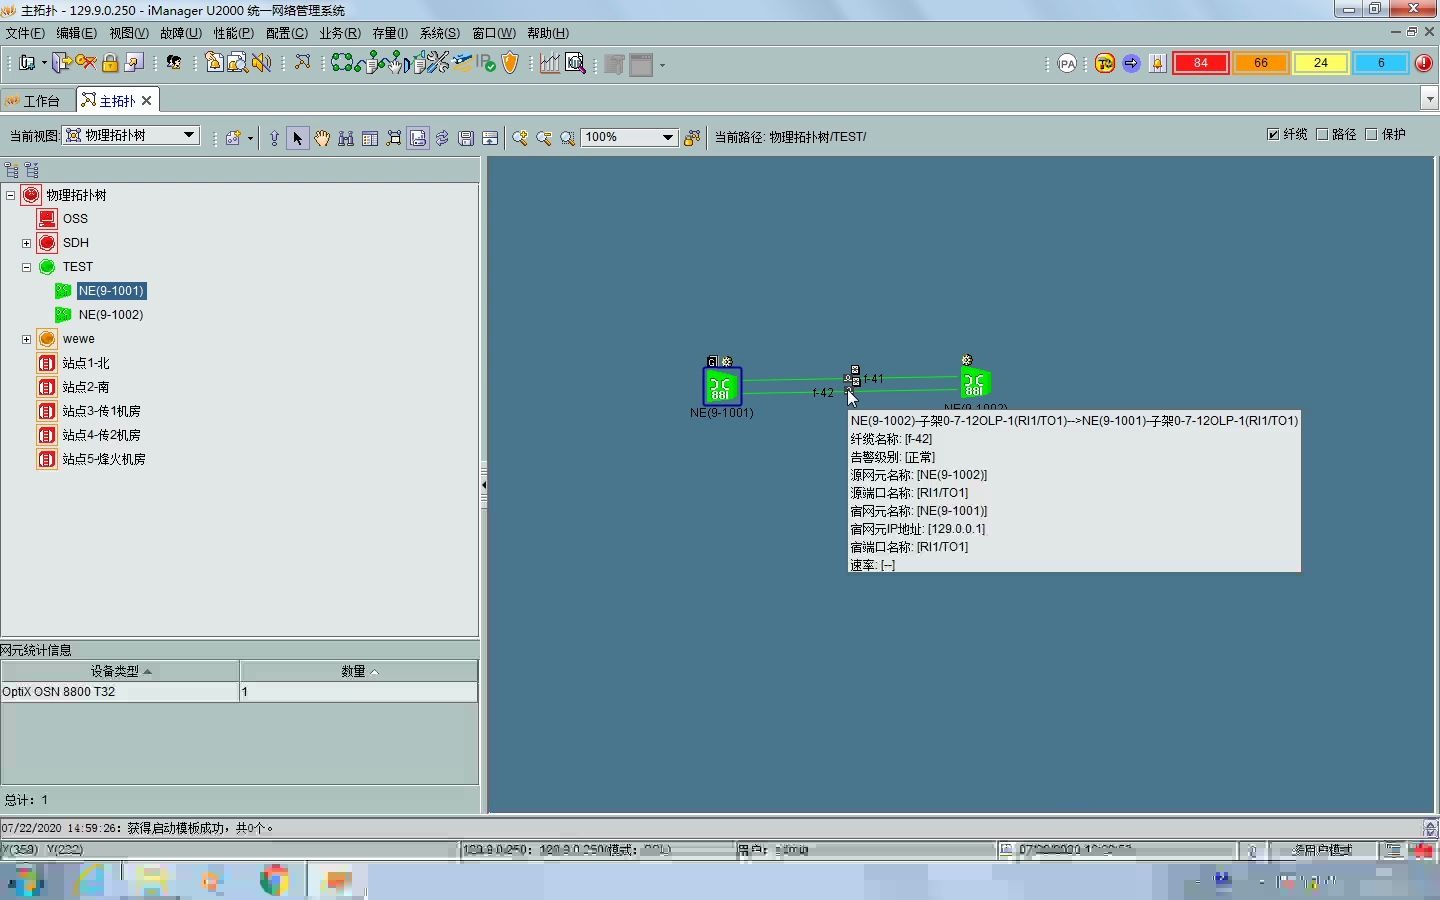Open browse current alarms bell icon

pos(214,63)
